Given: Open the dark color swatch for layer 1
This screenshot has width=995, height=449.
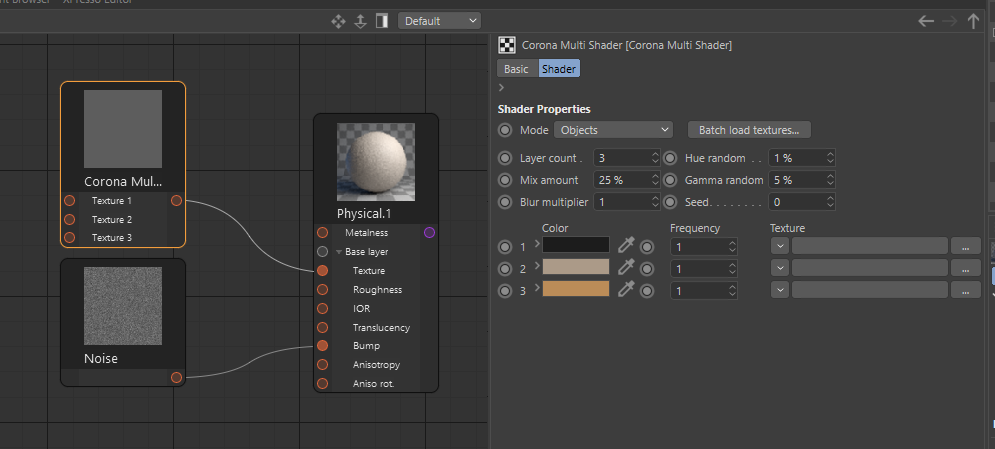Looking at the screenshot, I should click(576, 245).
